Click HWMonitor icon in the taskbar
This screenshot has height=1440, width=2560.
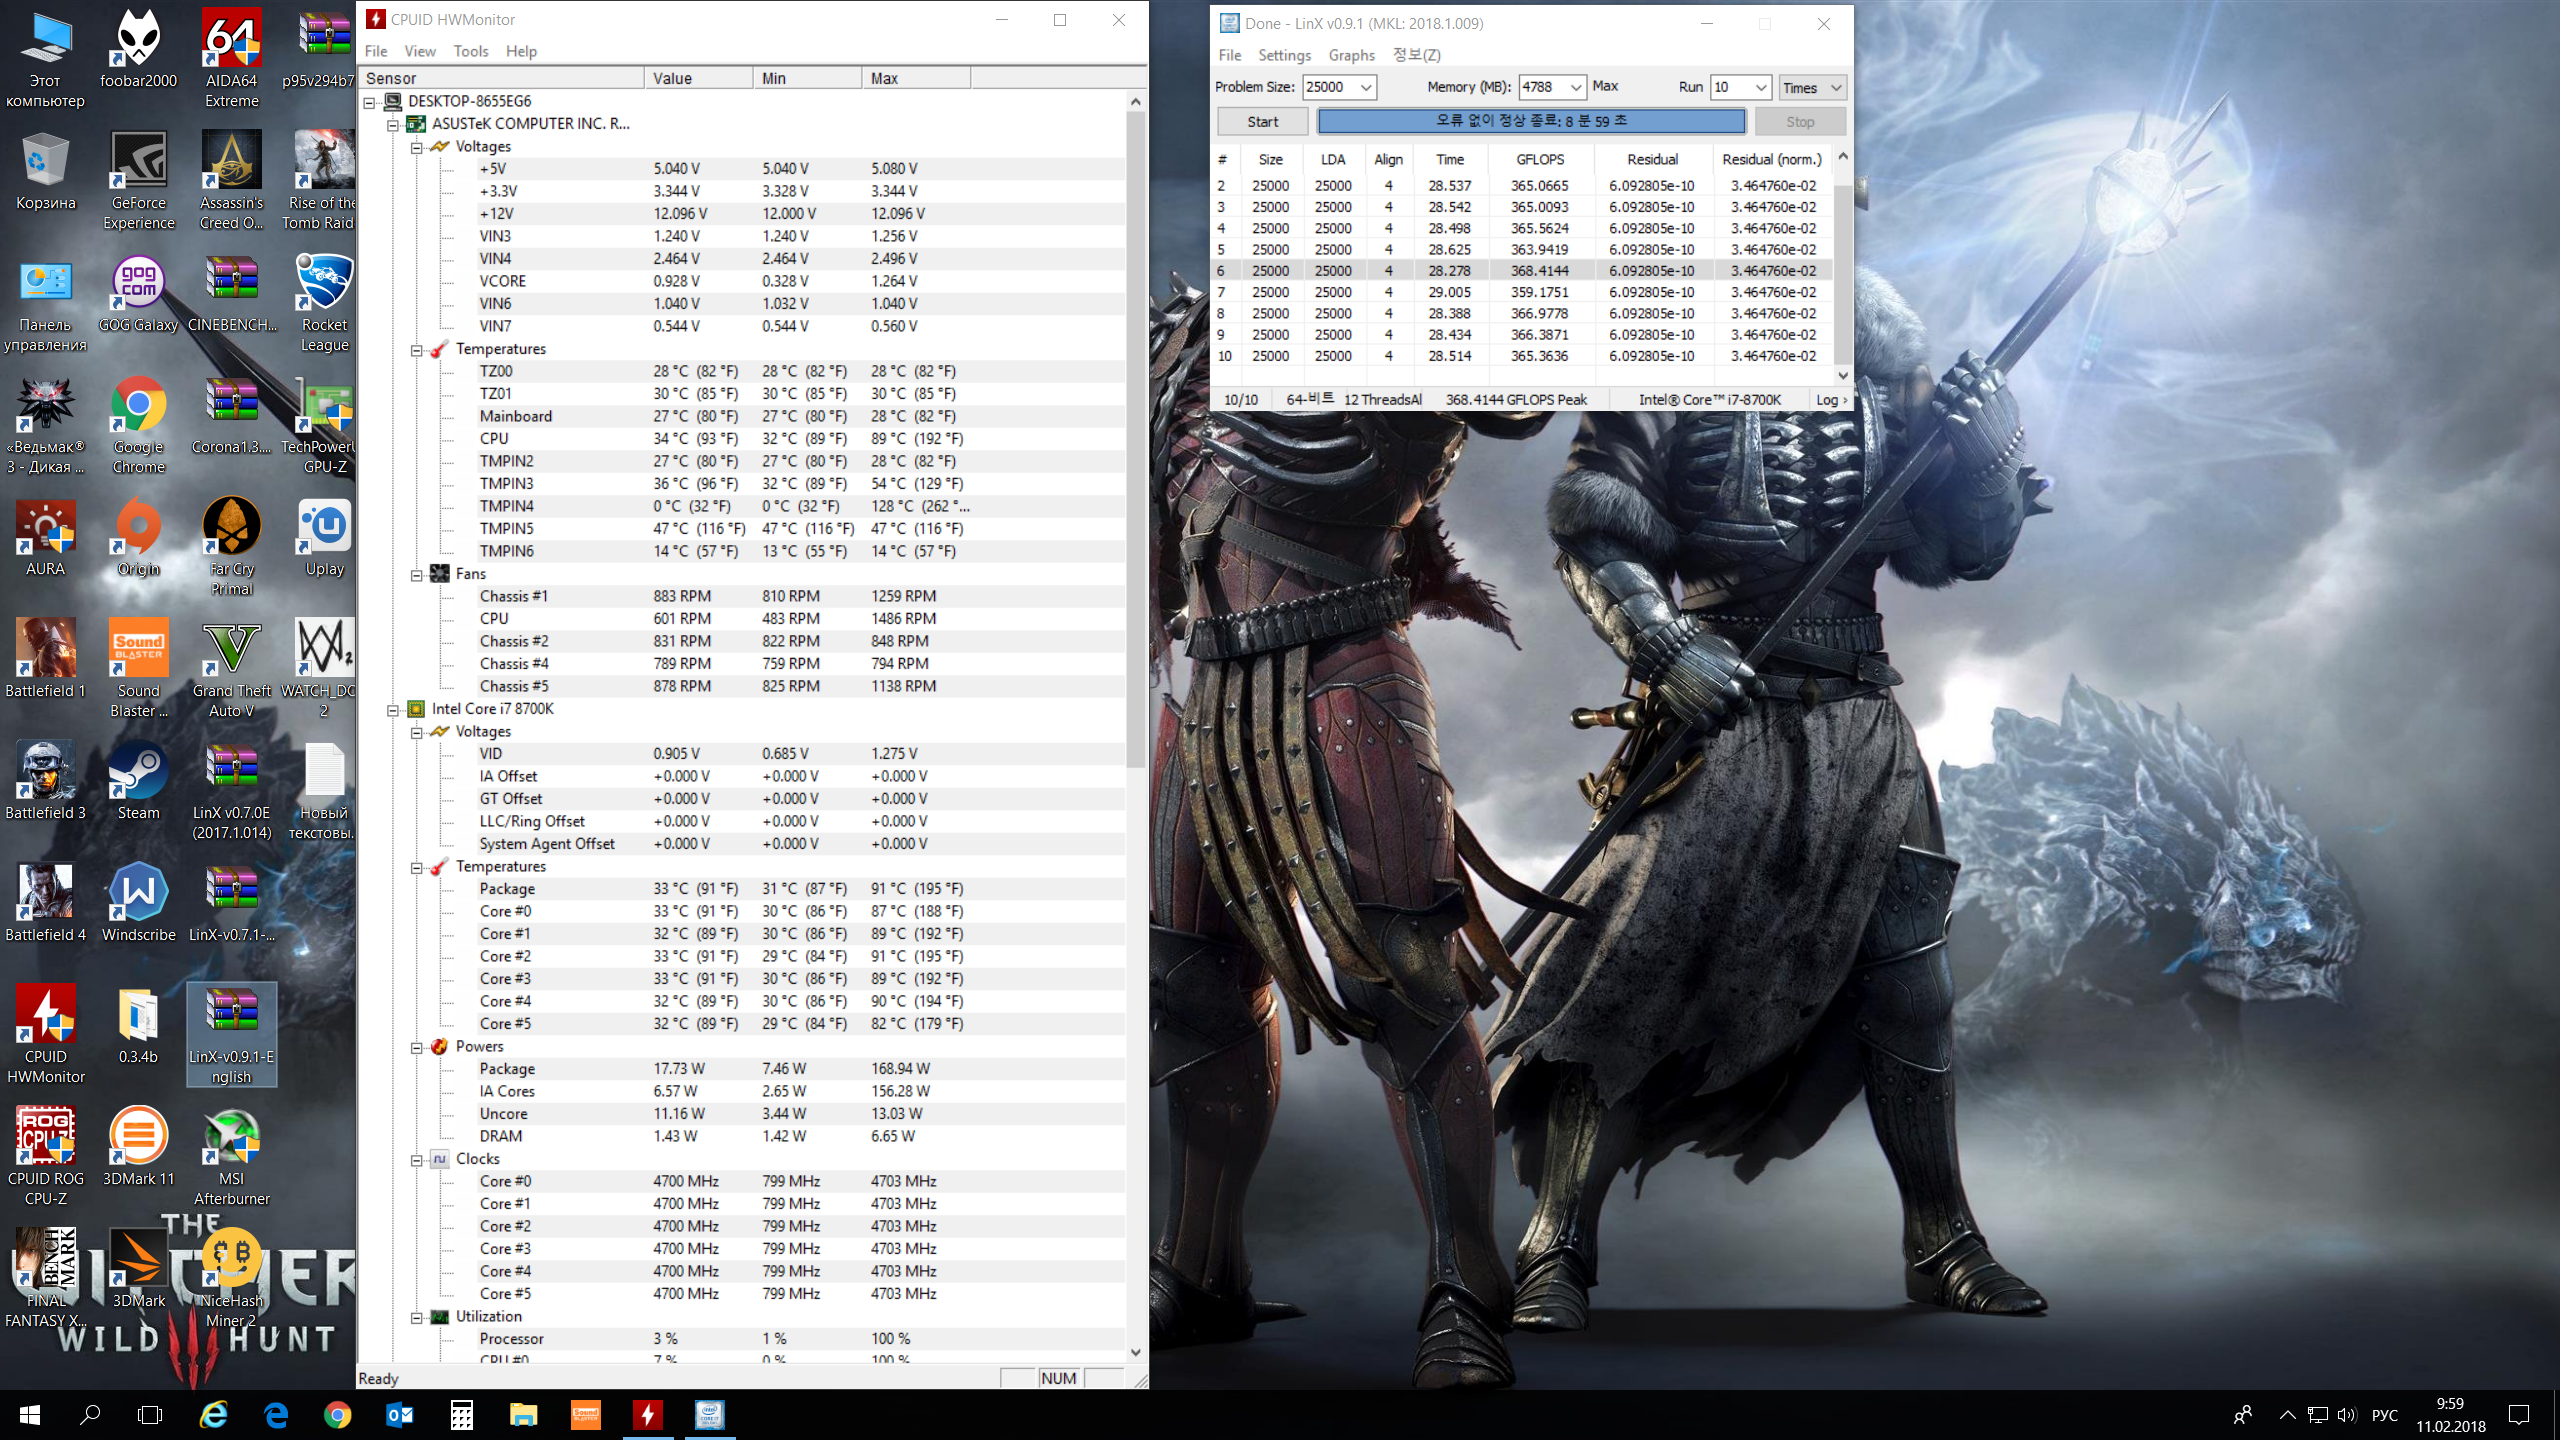[x=647, y=1414]
